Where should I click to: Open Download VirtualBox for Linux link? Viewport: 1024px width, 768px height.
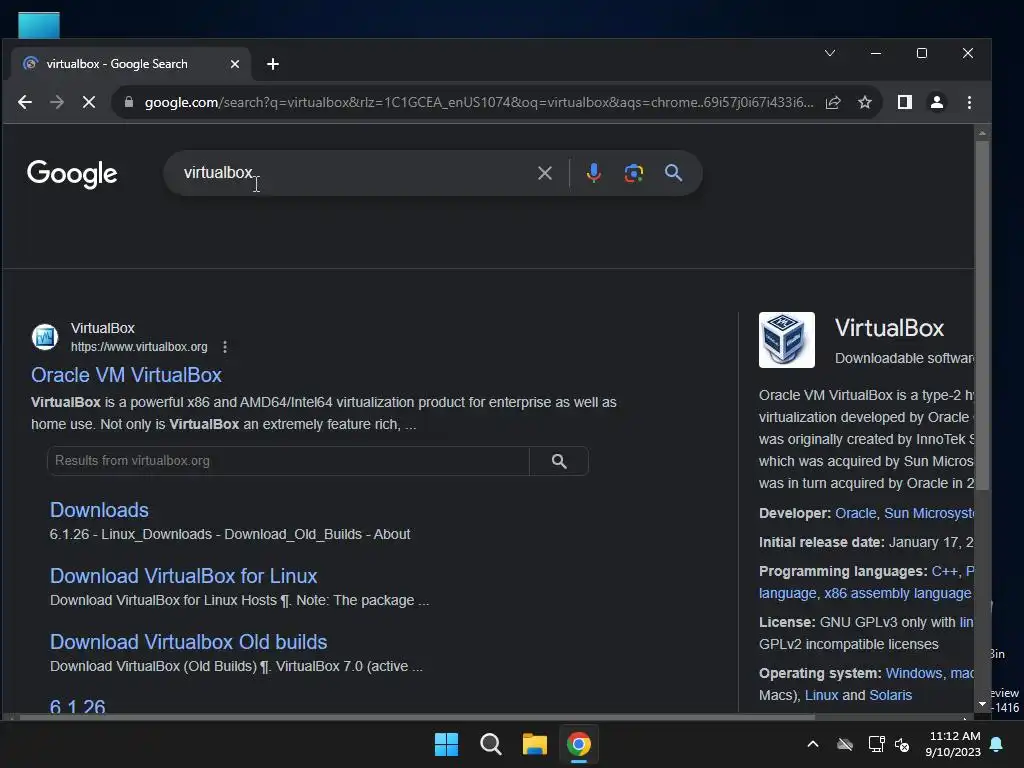coord(184,576)
